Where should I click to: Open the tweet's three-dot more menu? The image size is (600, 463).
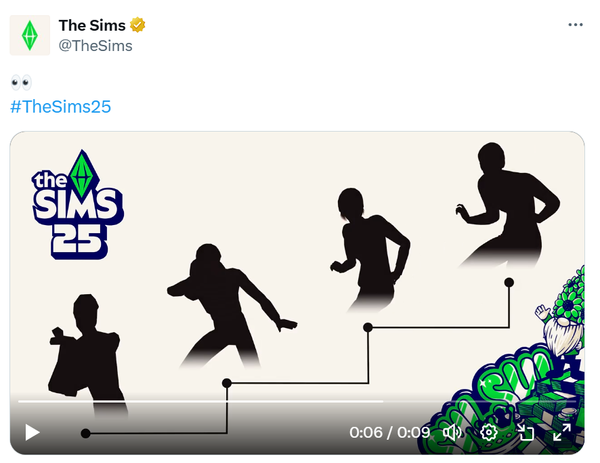575,25
